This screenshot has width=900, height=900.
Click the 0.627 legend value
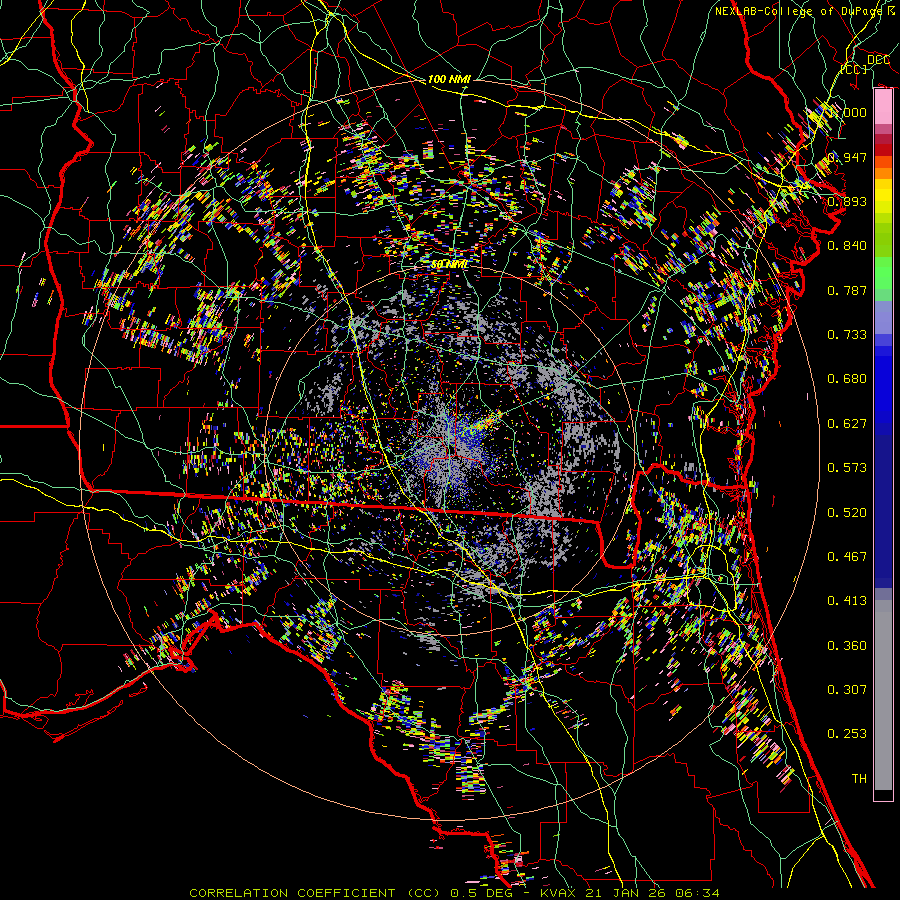pyautogui.click(x=847, y=423)
